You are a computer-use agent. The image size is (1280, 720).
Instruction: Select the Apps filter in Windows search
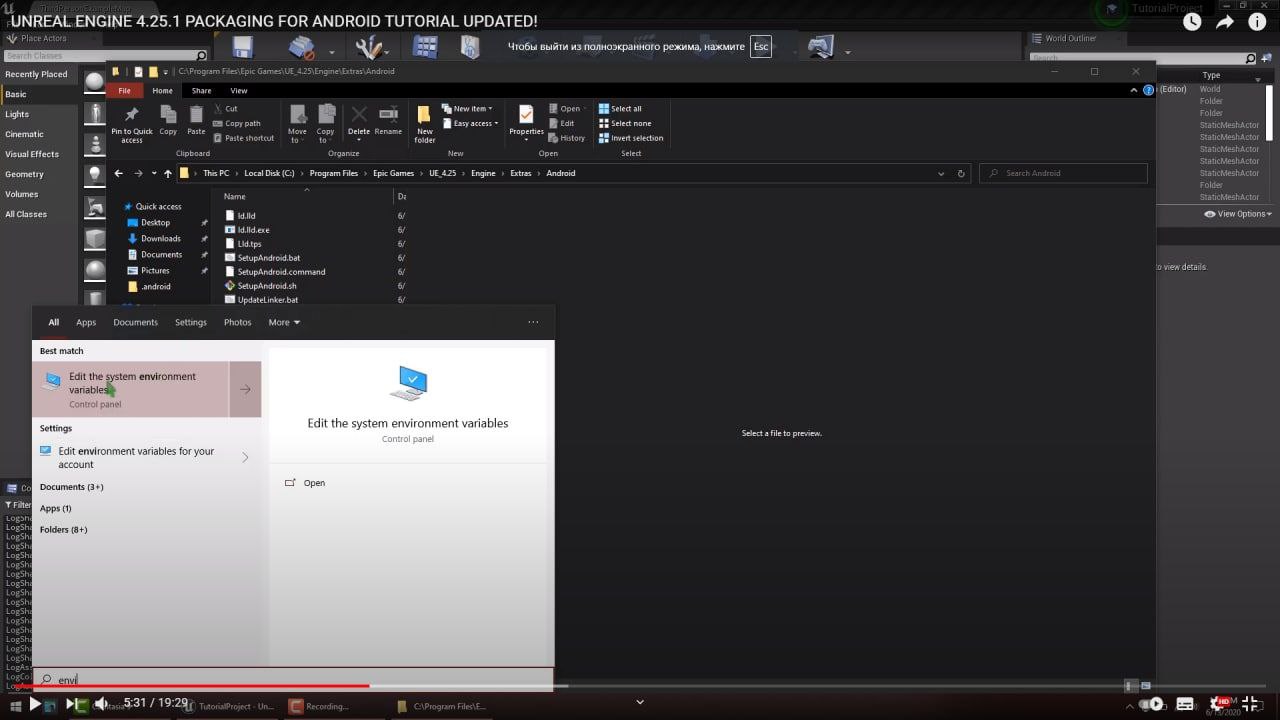pyautogui.click(x=86, y=322)
